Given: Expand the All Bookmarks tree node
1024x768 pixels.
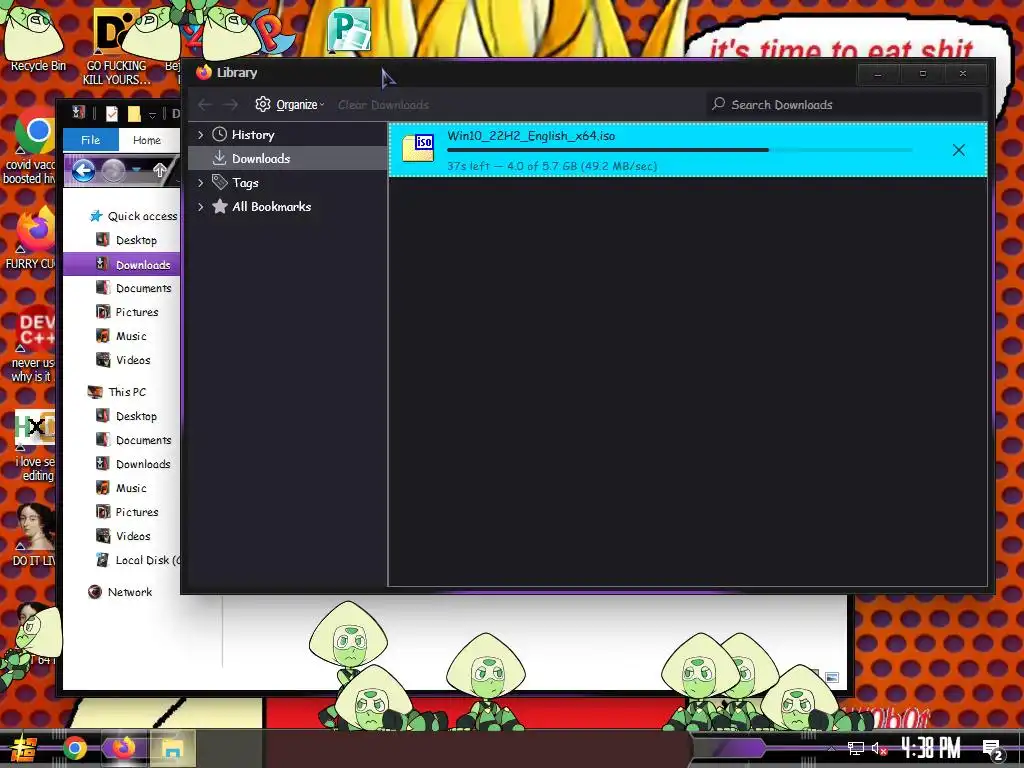Looking at the screenshot, I should pyautogui.click(x=200, y=206).
